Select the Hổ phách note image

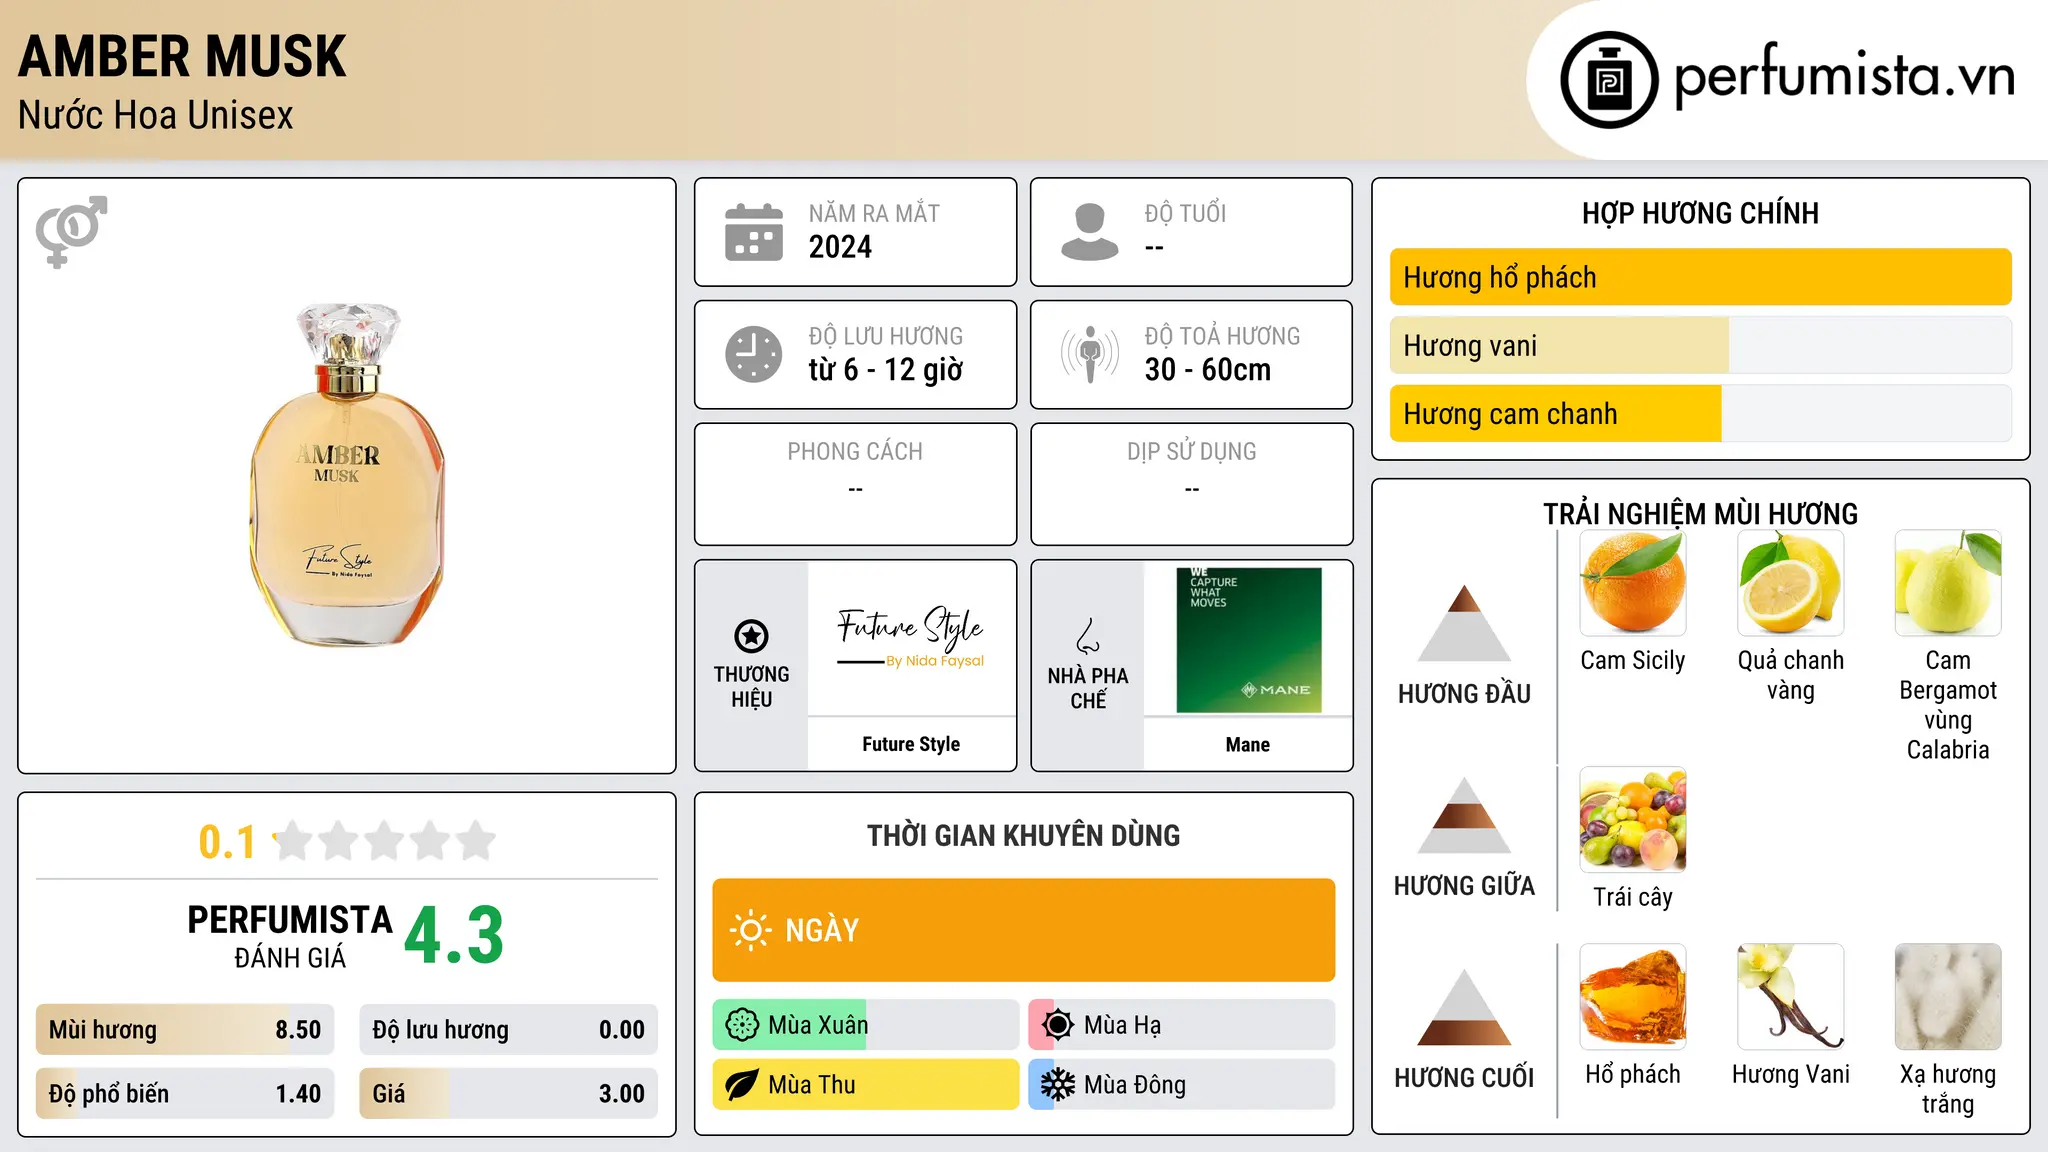(1633, 997)
